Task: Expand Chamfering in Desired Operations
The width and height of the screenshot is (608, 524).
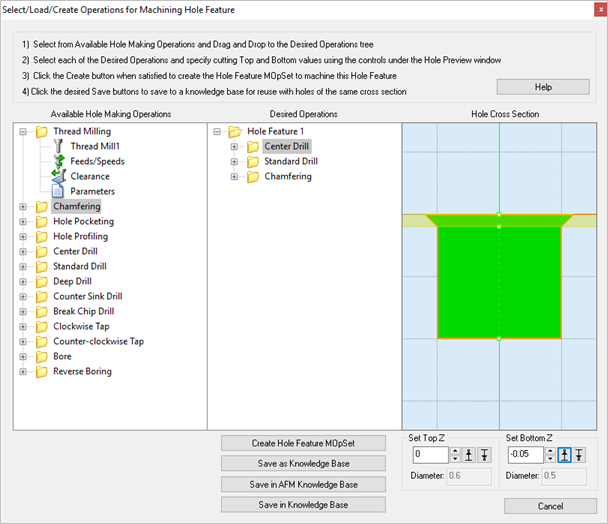Action: click(234, 176)
